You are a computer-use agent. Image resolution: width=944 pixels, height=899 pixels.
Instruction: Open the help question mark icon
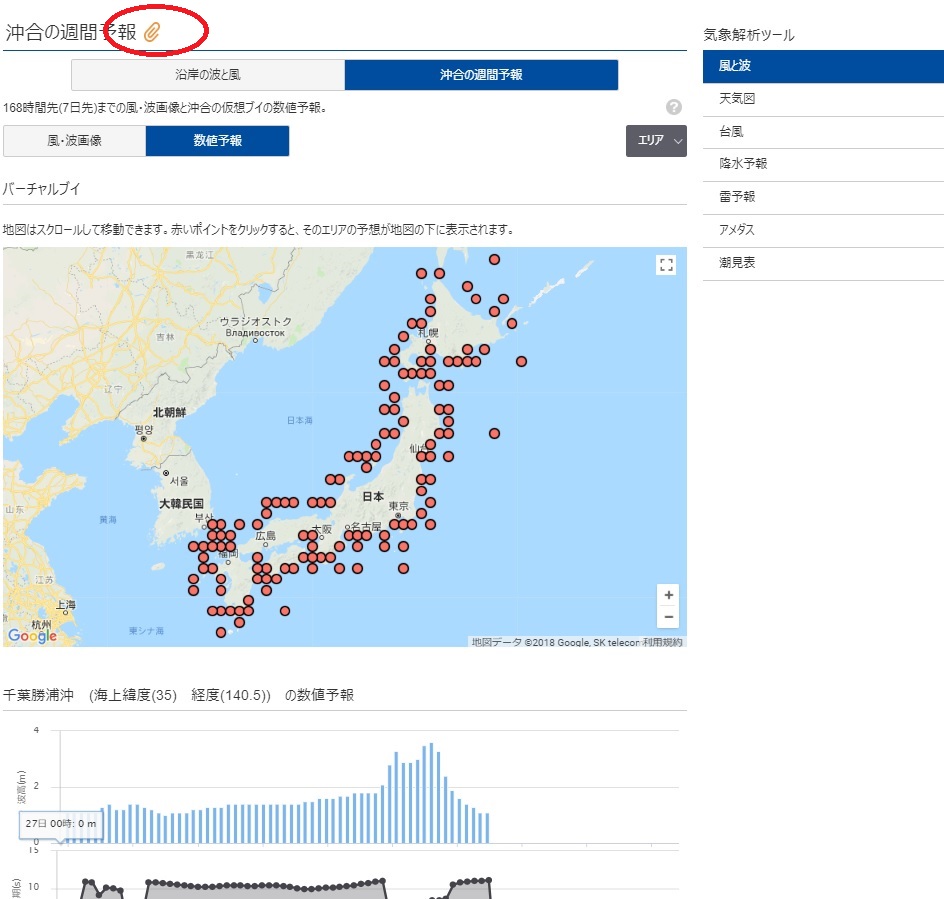coord(674,107)
